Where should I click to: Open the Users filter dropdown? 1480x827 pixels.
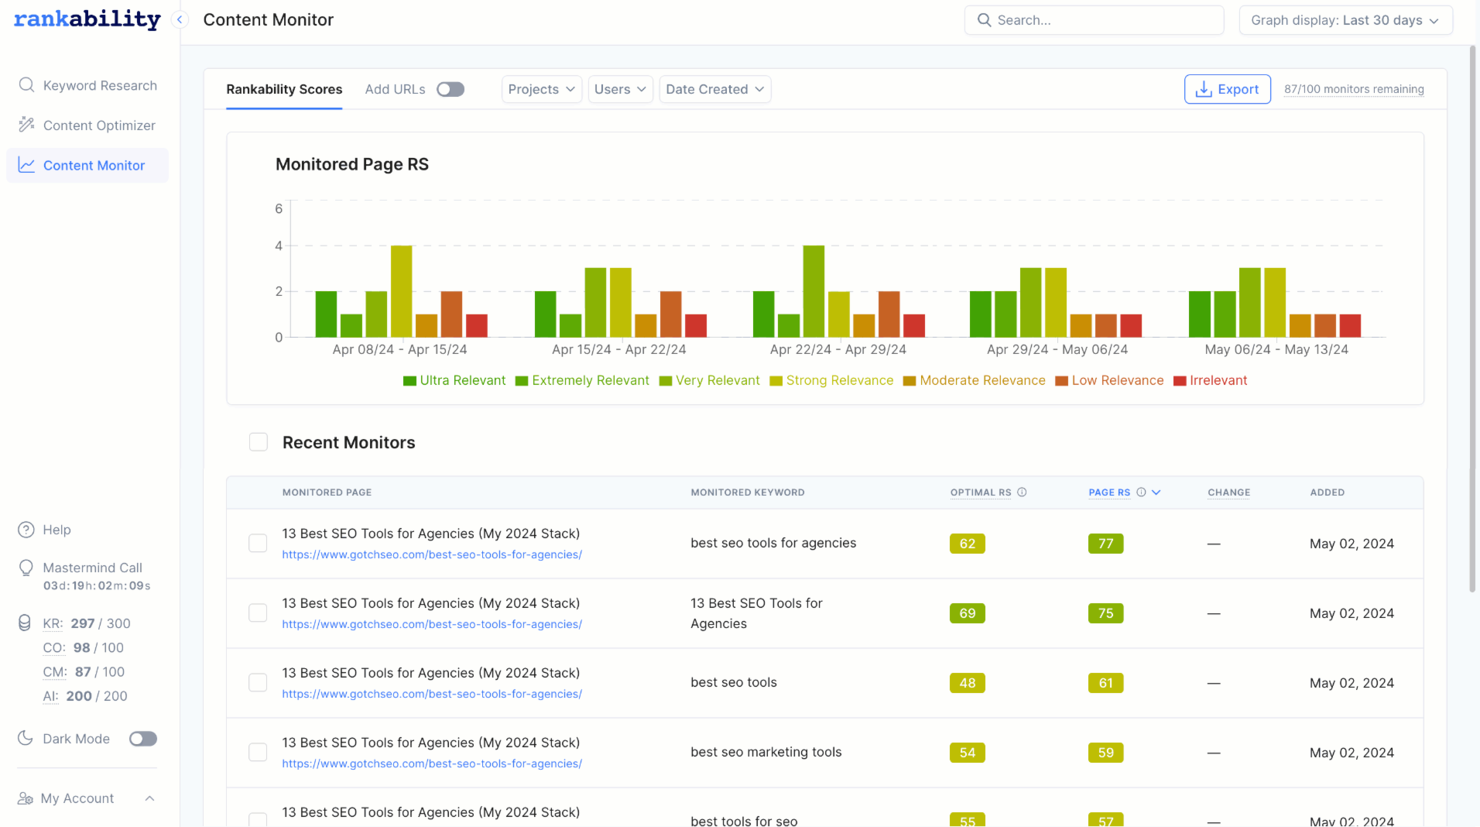coord(620,89)
